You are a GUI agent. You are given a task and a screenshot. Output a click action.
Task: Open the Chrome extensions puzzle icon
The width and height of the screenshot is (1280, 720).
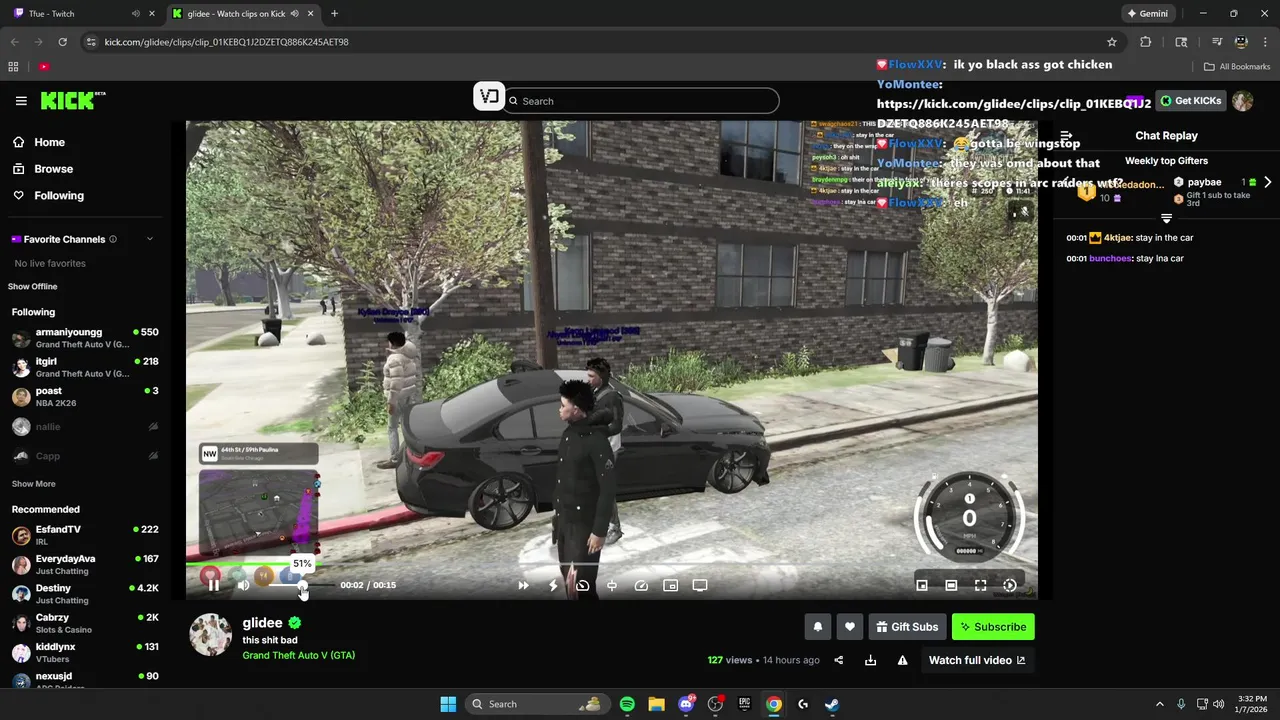point(1146,42)
